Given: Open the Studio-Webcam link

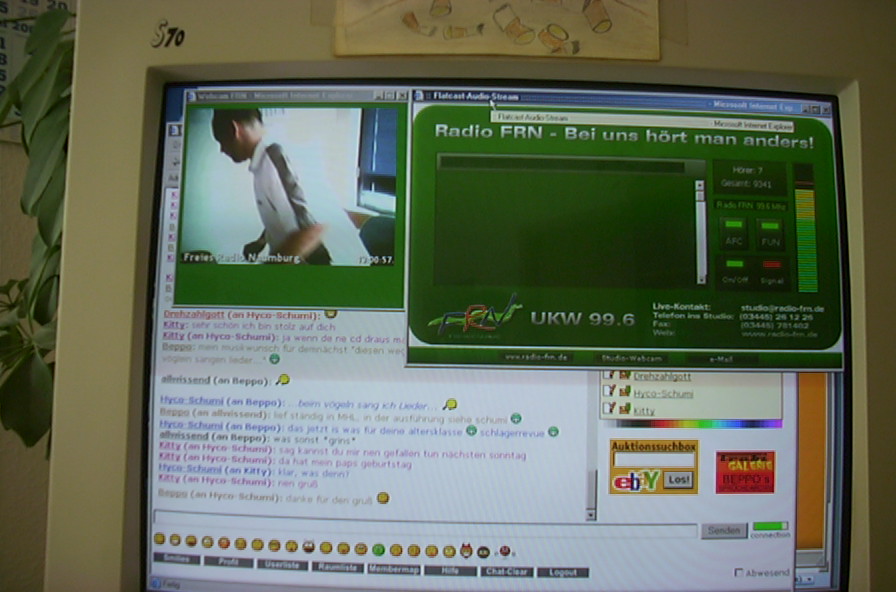Looking at the screenshot, I should tap(626, 357).
